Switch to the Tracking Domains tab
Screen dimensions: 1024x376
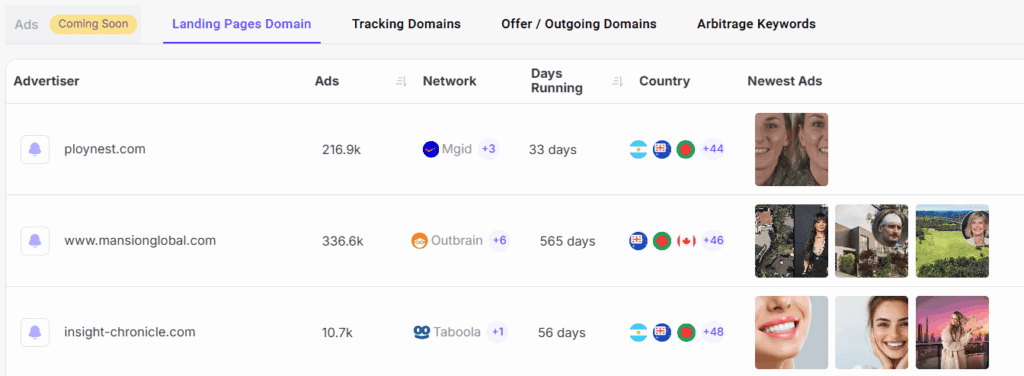406,24
